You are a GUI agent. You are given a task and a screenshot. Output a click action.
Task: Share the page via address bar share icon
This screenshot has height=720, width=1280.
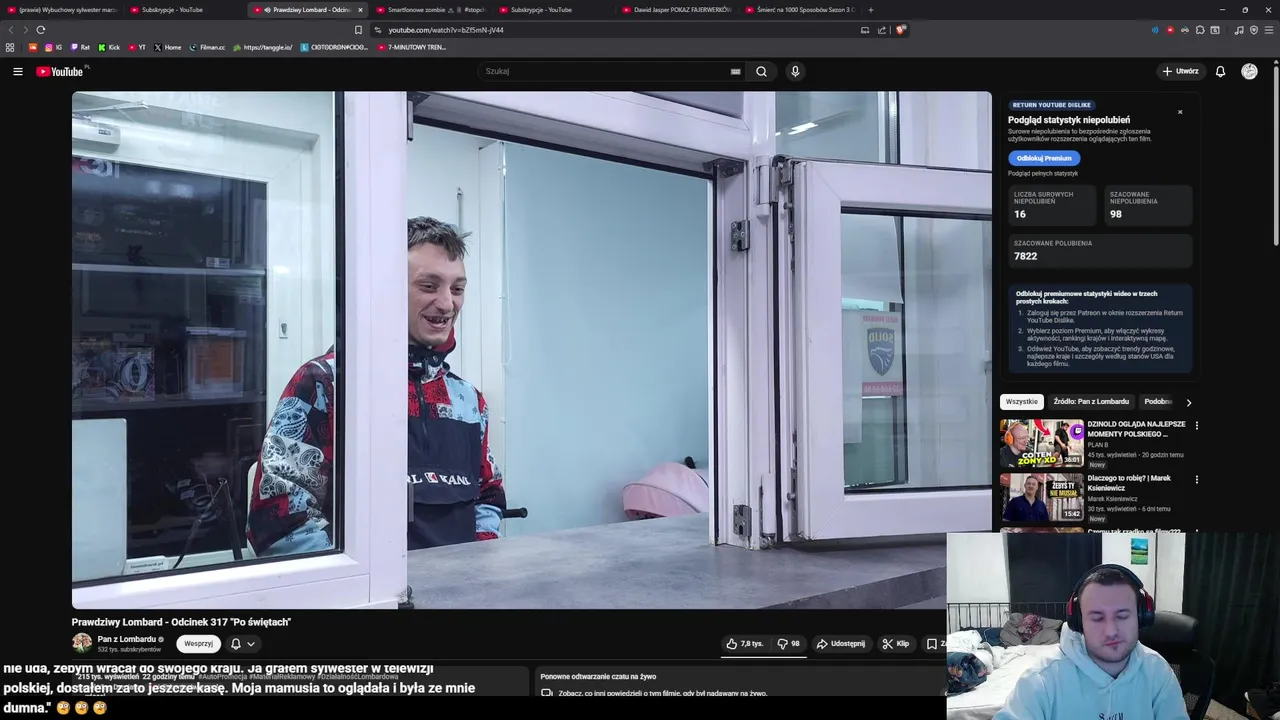tap(882, 30)
